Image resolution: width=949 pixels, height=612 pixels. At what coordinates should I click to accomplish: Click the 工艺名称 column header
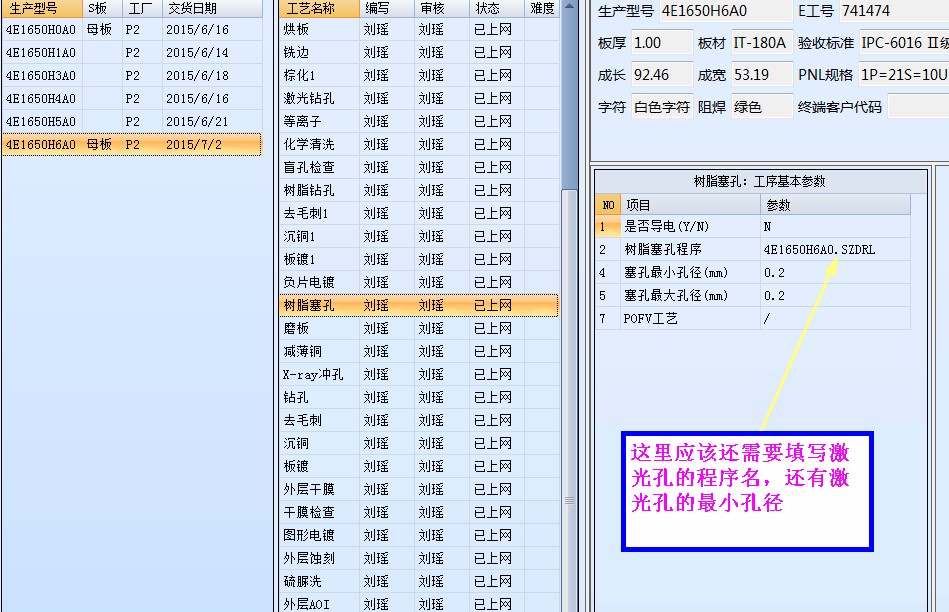click(319, 8)
